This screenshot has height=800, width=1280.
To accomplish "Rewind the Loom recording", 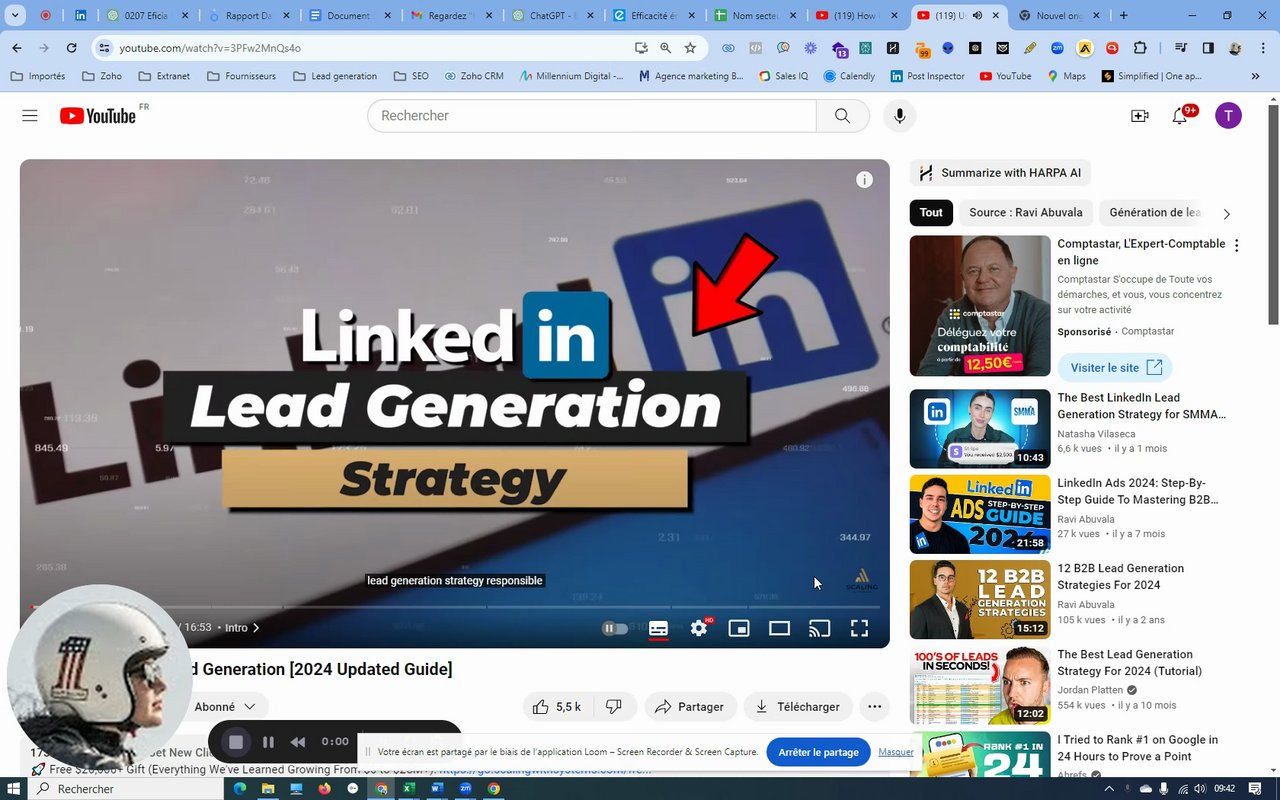I will [x=297, y=742].
